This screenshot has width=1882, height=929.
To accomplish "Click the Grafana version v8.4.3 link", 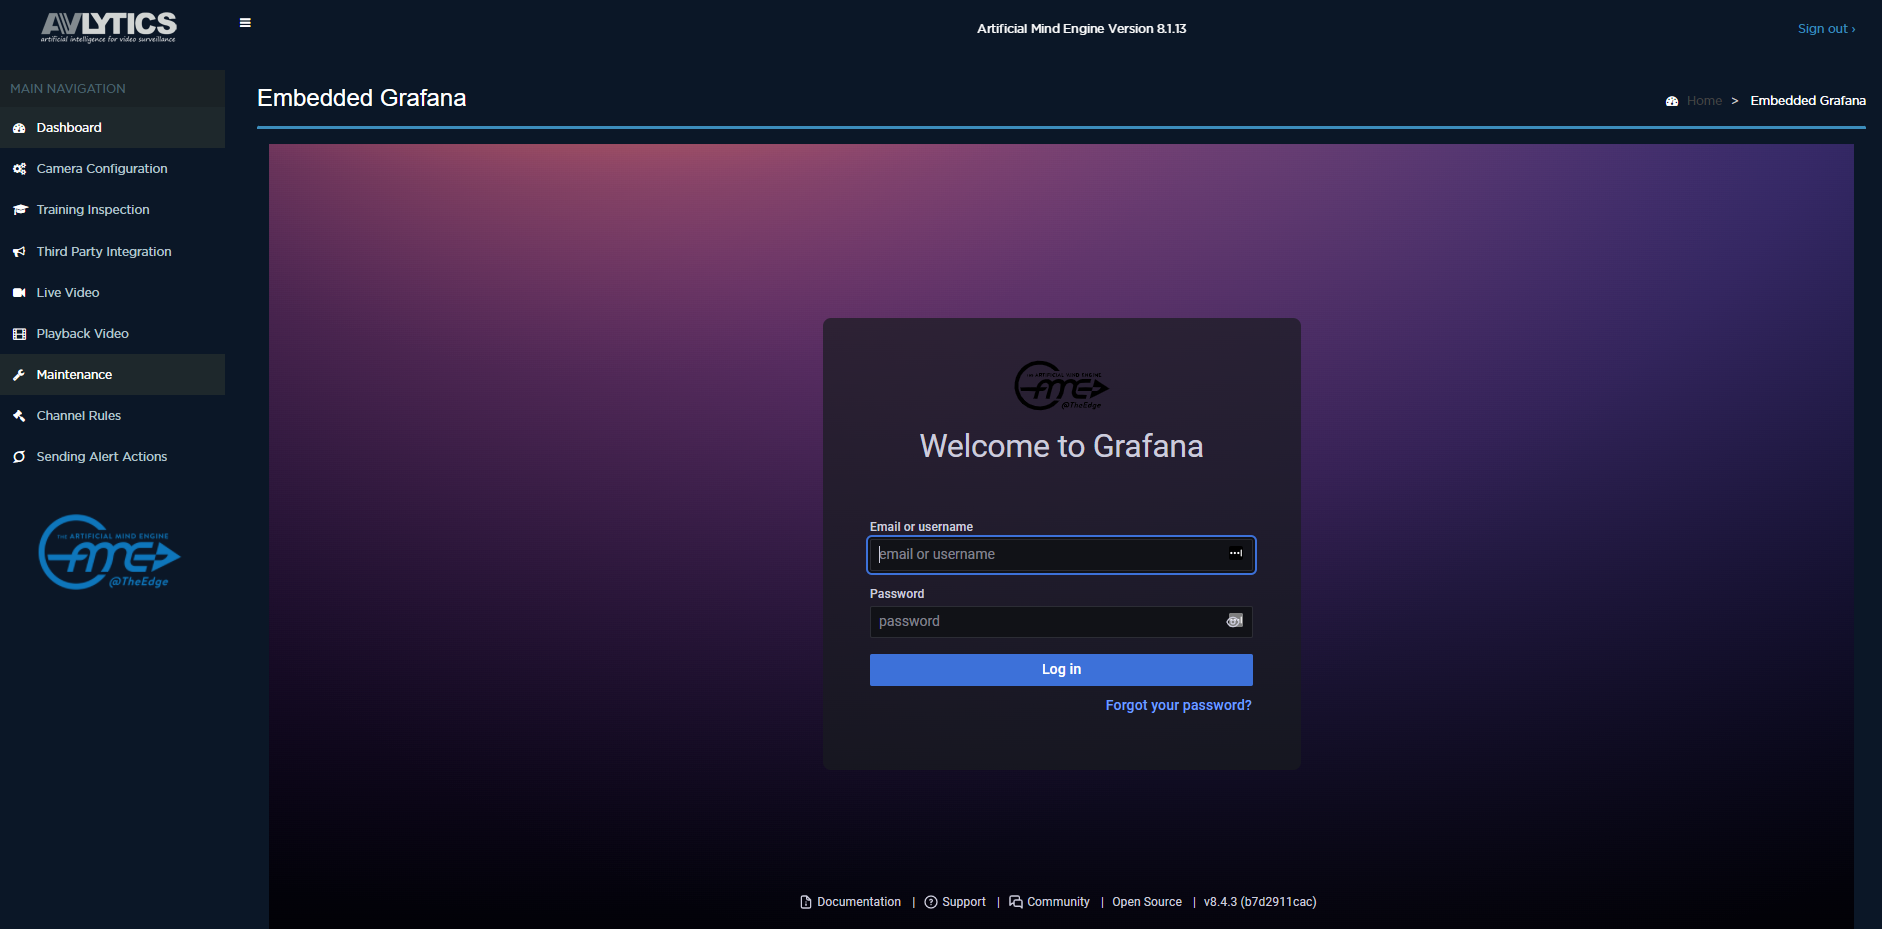I will [x=1260, y=902].
